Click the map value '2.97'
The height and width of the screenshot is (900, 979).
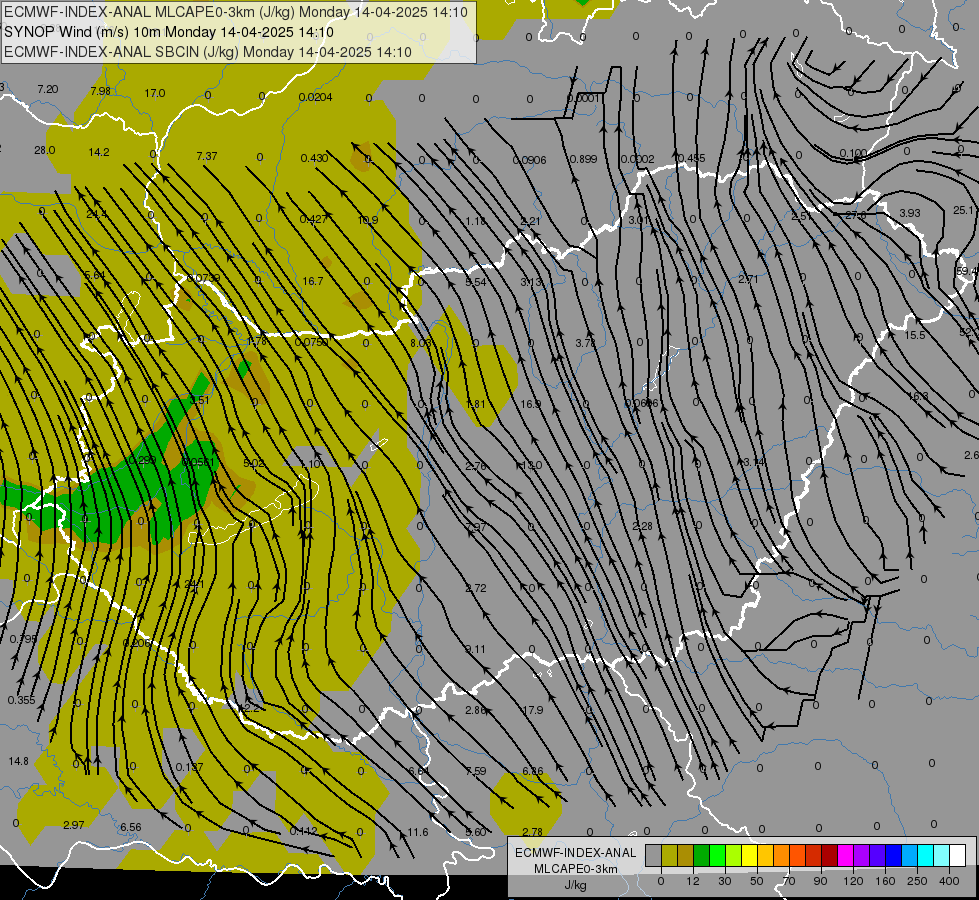(x=74, y=825)
